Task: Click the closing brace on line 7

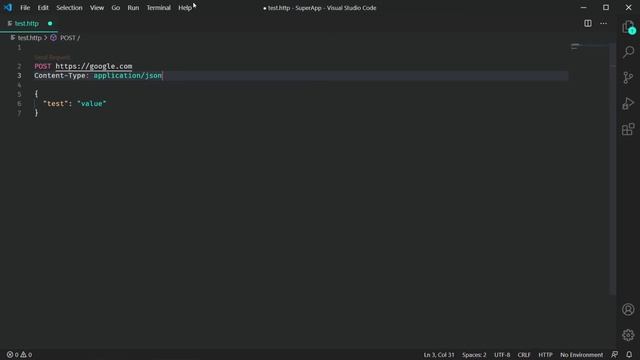Action: [x=36, y=113]
